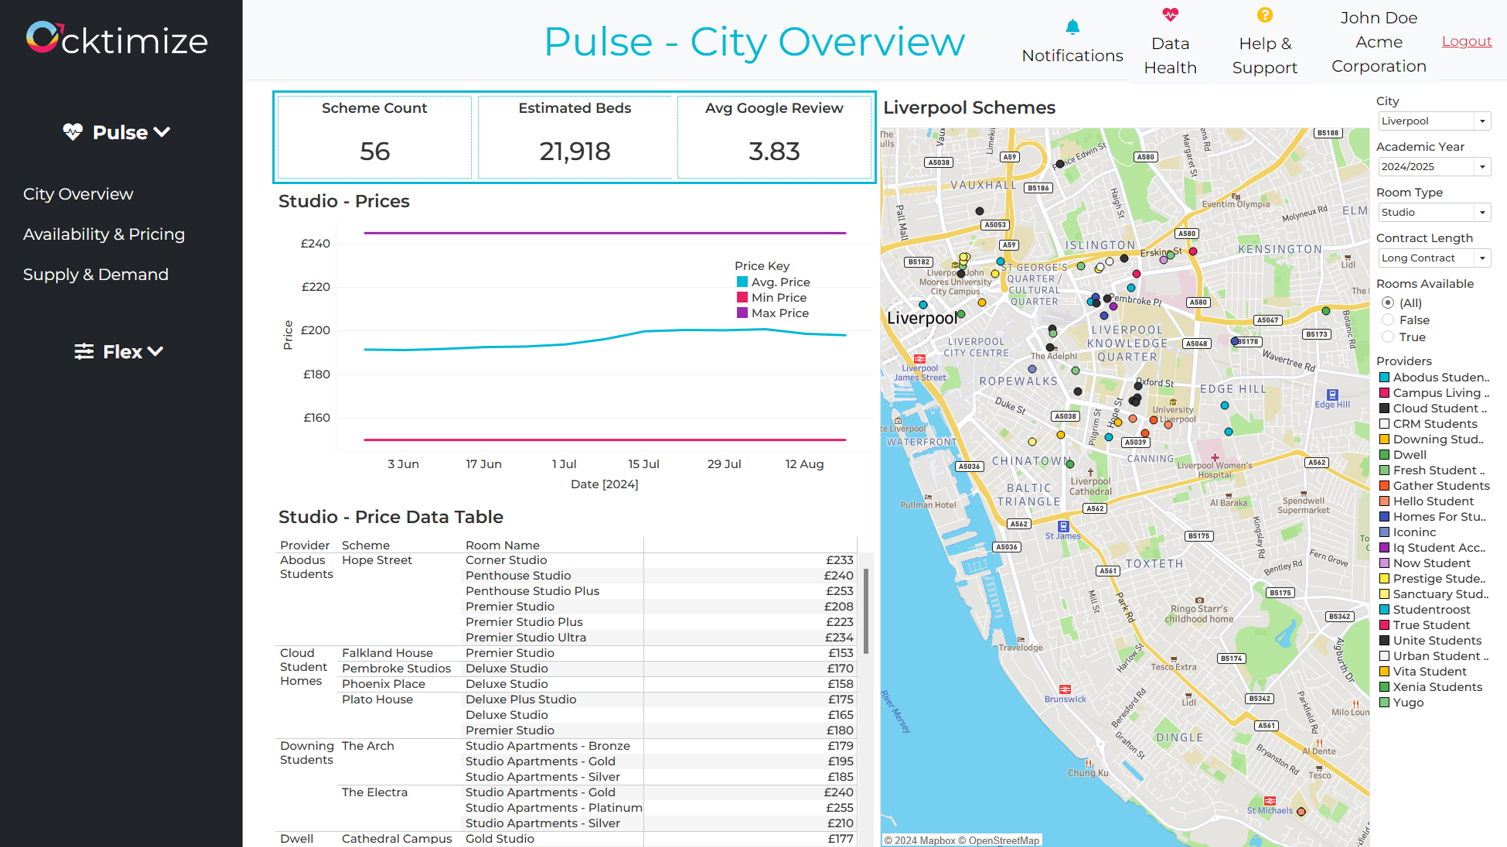
Task: Click the Avg Google Review card 3.83
Action: [774, 137]
